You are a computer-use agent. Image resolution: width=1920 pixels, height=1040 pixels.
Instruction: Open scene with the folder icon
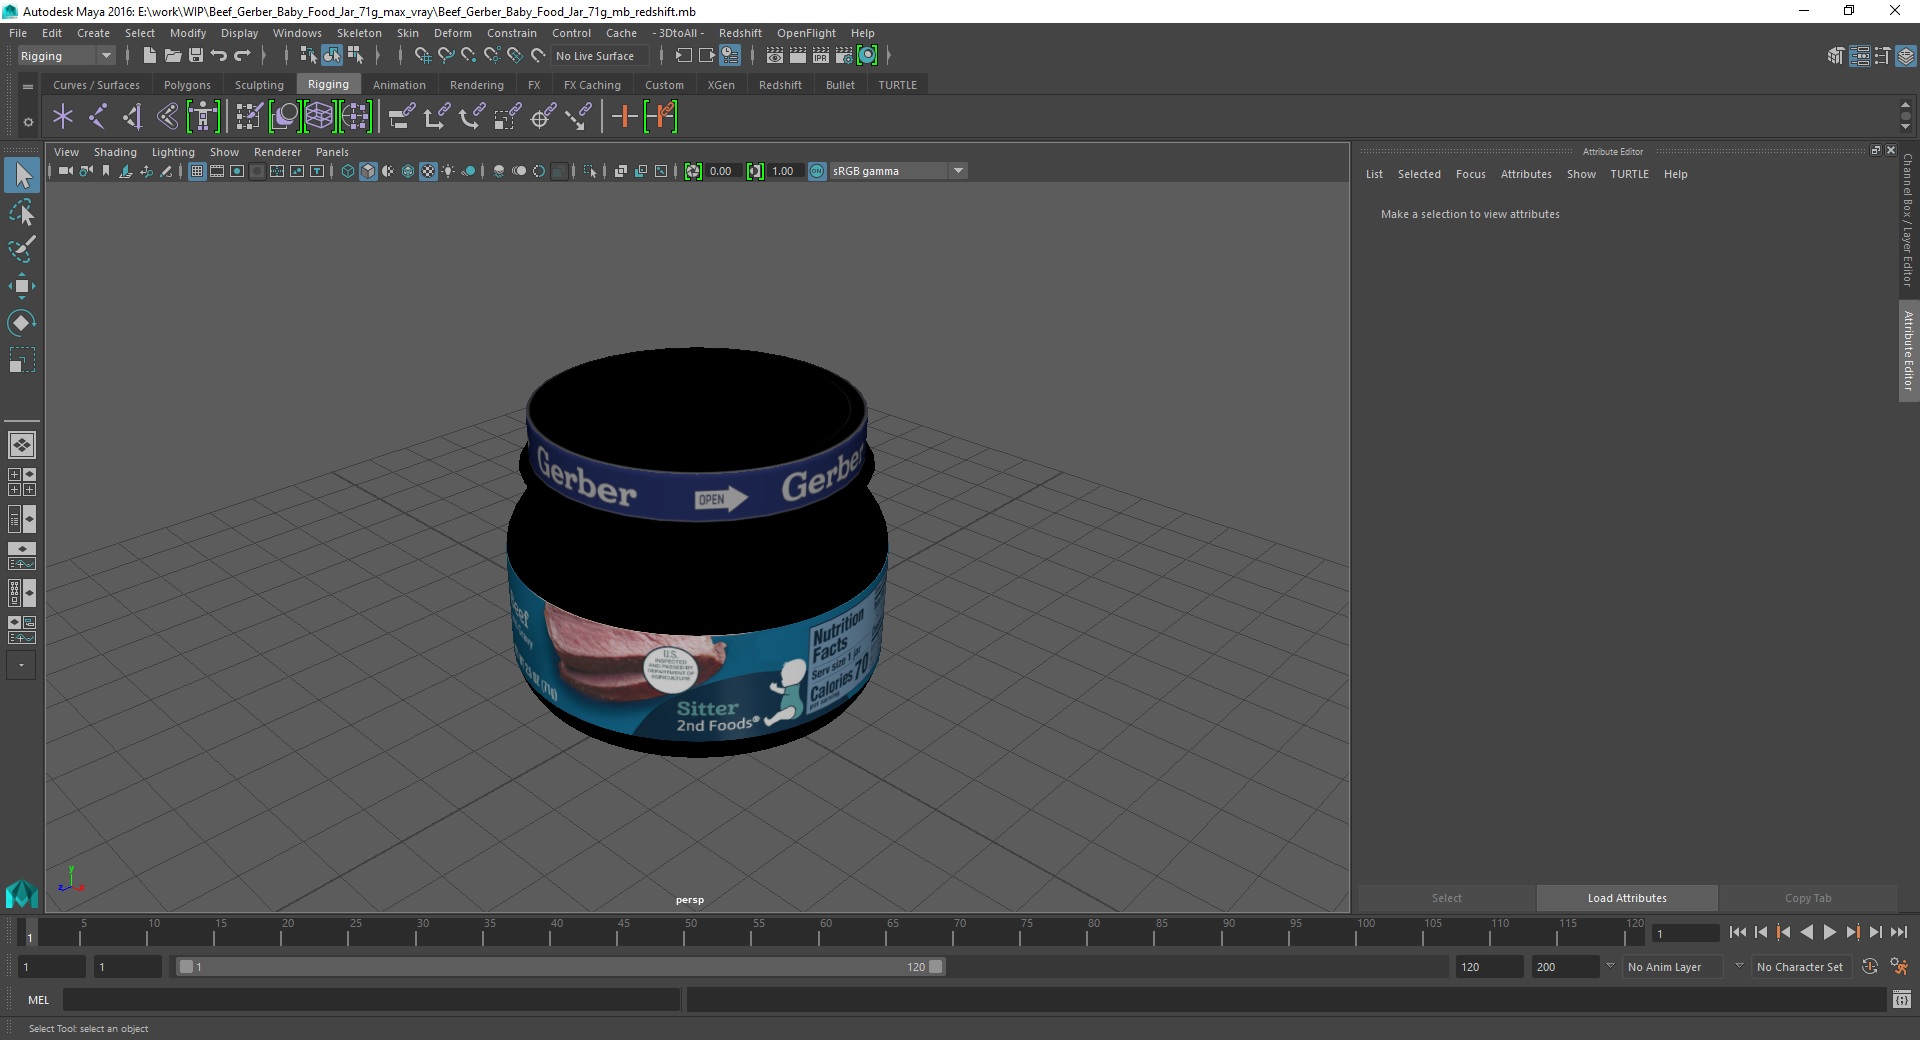coord(173,56)
